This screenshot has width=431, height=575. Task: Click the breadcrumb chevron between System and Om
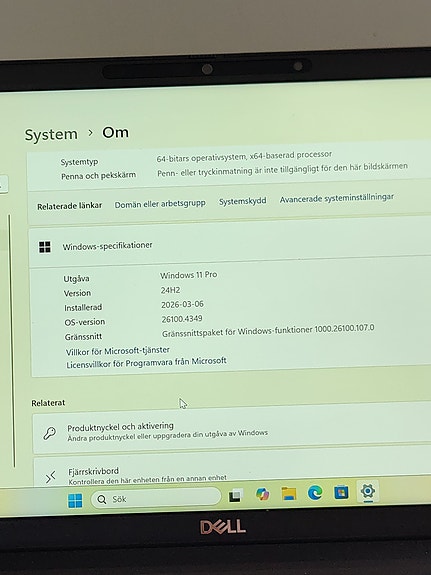(90, 133)
